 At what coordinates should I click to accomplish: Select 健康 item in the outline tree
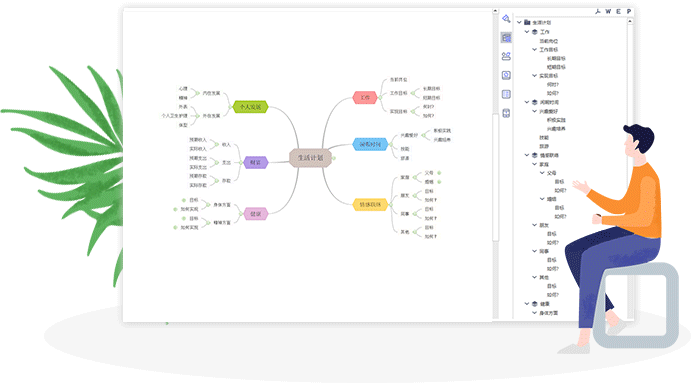pos(545,304)
